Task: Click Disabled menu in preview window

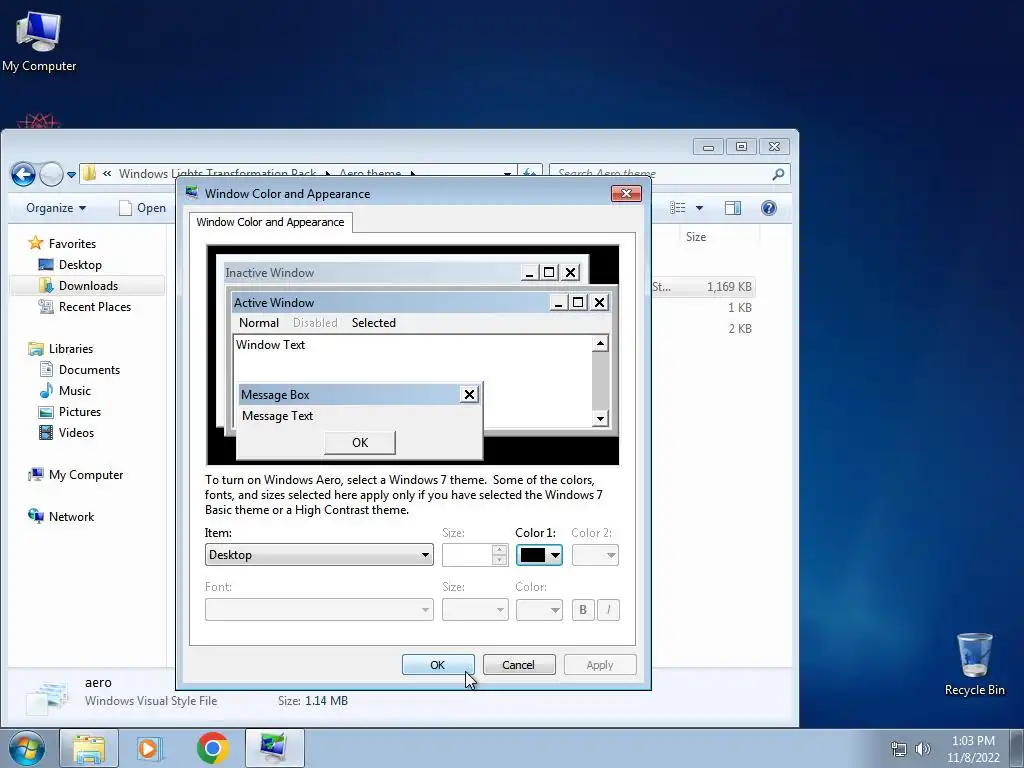Action: (x=315, y=323)
